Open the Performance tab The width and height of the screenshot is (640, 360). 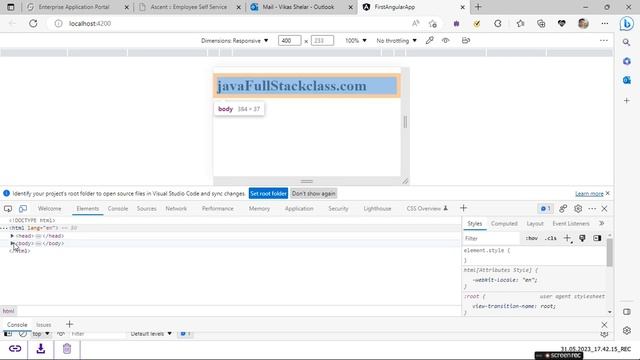[218, 209]
